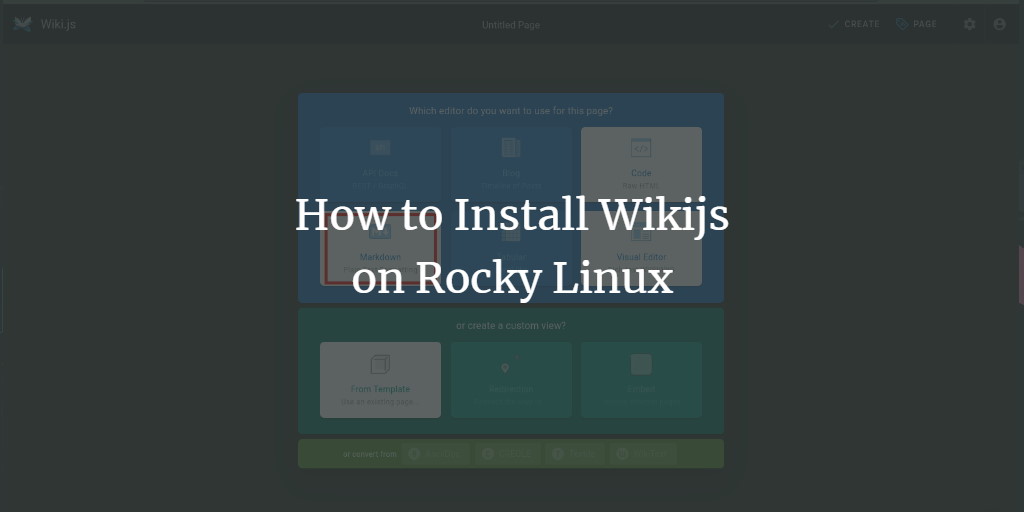Select the Embed custom view

click(641, 380)
